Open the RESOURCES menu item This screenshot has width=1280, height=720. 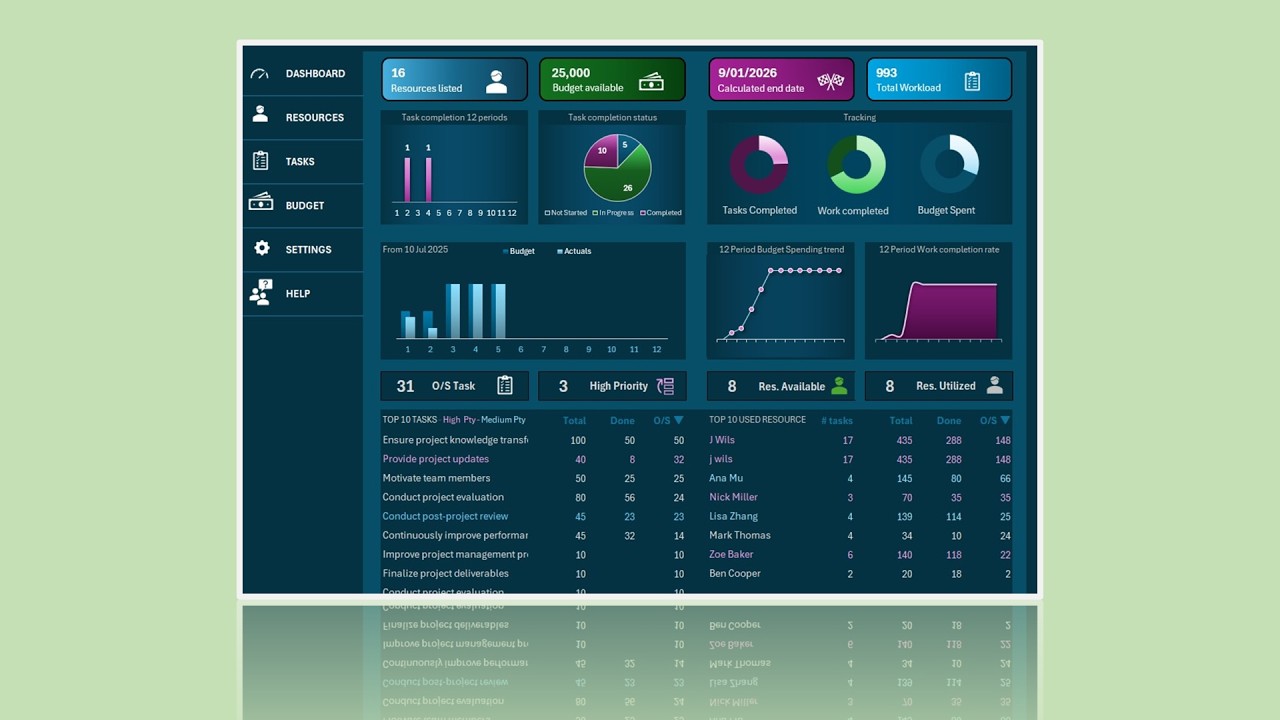click(x=315, y=118)
